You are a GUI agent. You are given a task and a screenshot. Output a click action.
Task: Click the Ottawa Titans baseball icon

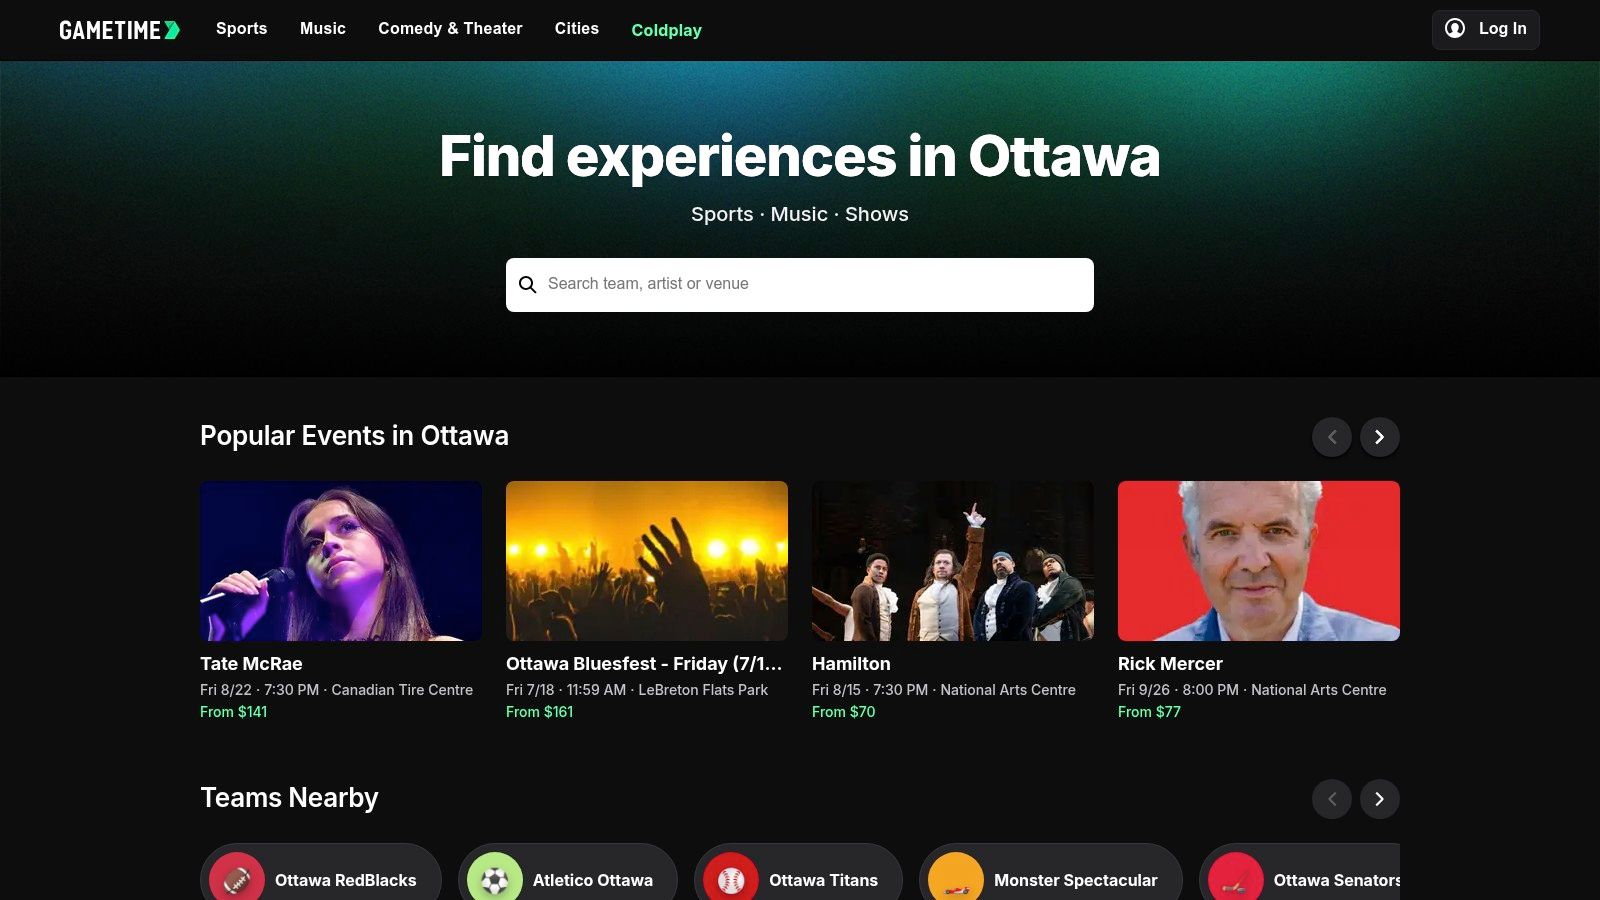[731, 879]
